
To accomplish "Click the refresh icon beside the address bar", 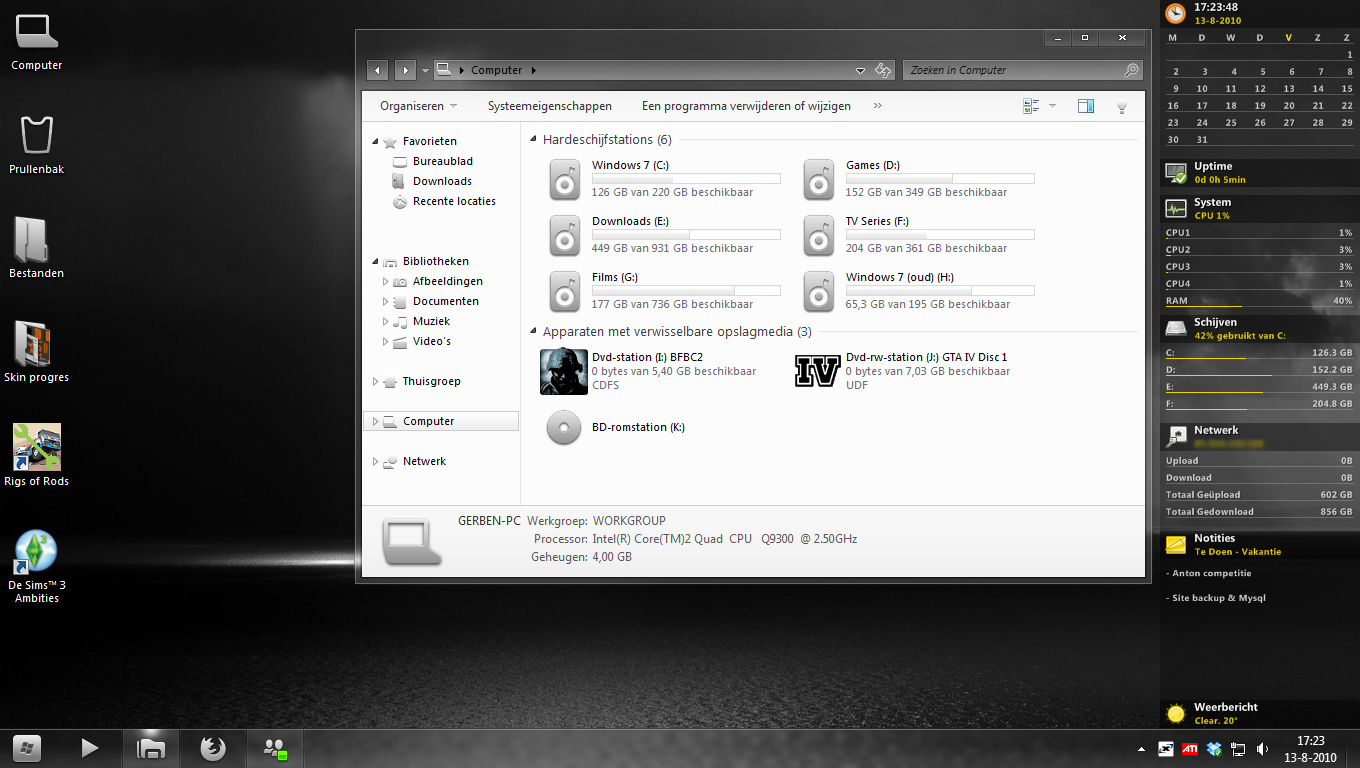I will coord(883,70).
